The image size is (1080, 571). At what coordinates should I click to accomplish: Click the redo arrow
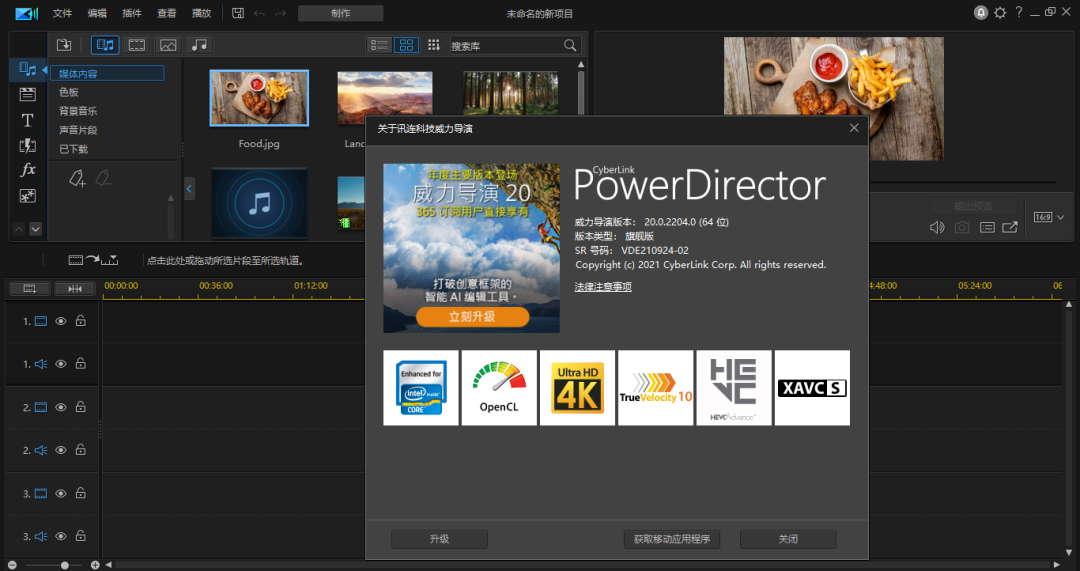click(280, 13)
